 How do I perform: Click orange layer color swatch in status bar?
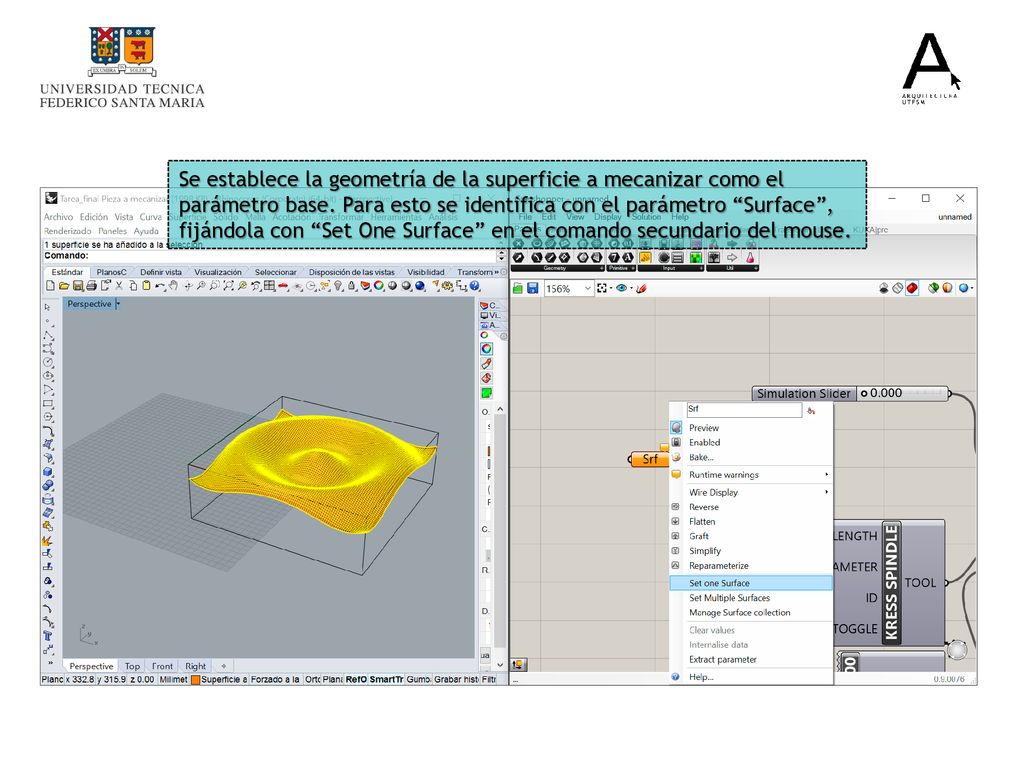[195, 679]
